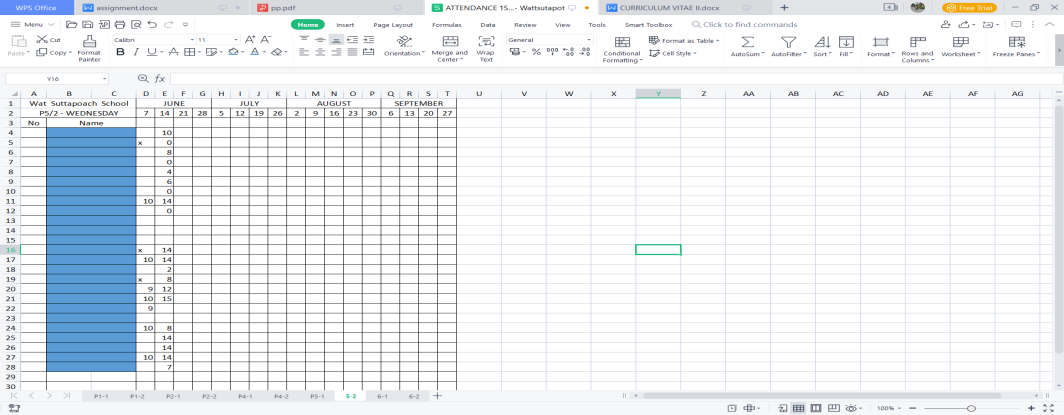The image size is (1064, 415).
Task: Toggle Wrap Text
Action: tap(486, 48)
